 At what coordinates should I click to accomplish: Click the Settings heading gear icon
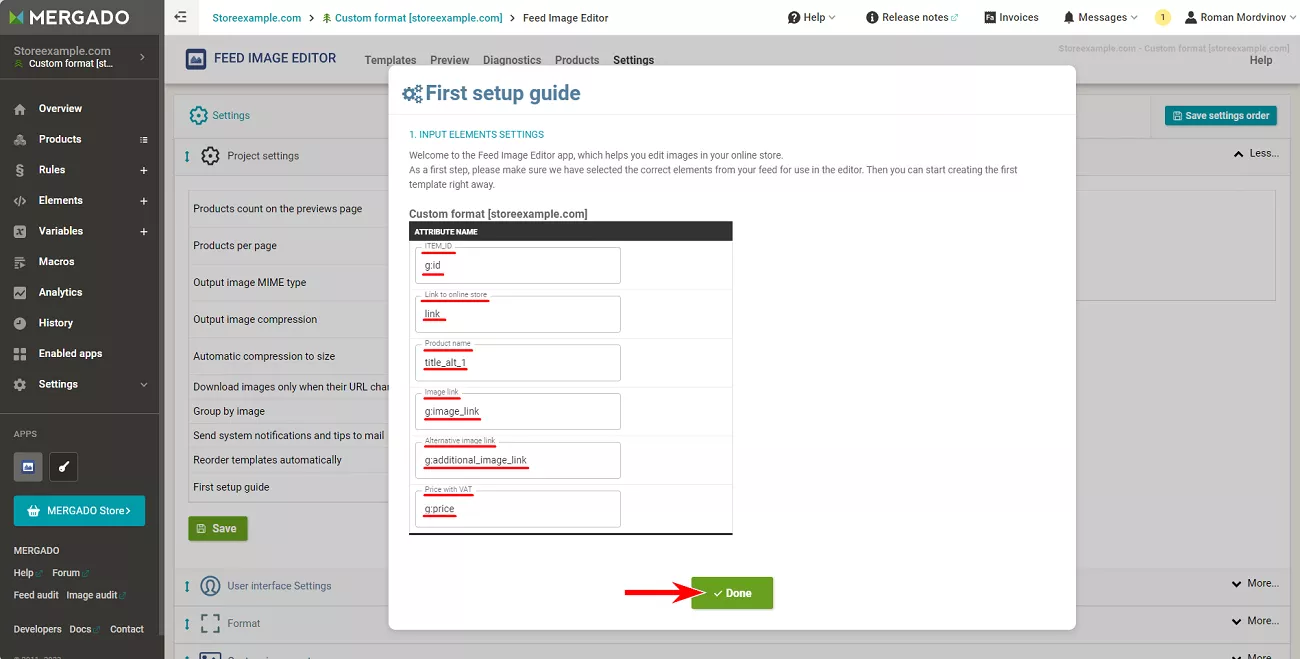198,115
